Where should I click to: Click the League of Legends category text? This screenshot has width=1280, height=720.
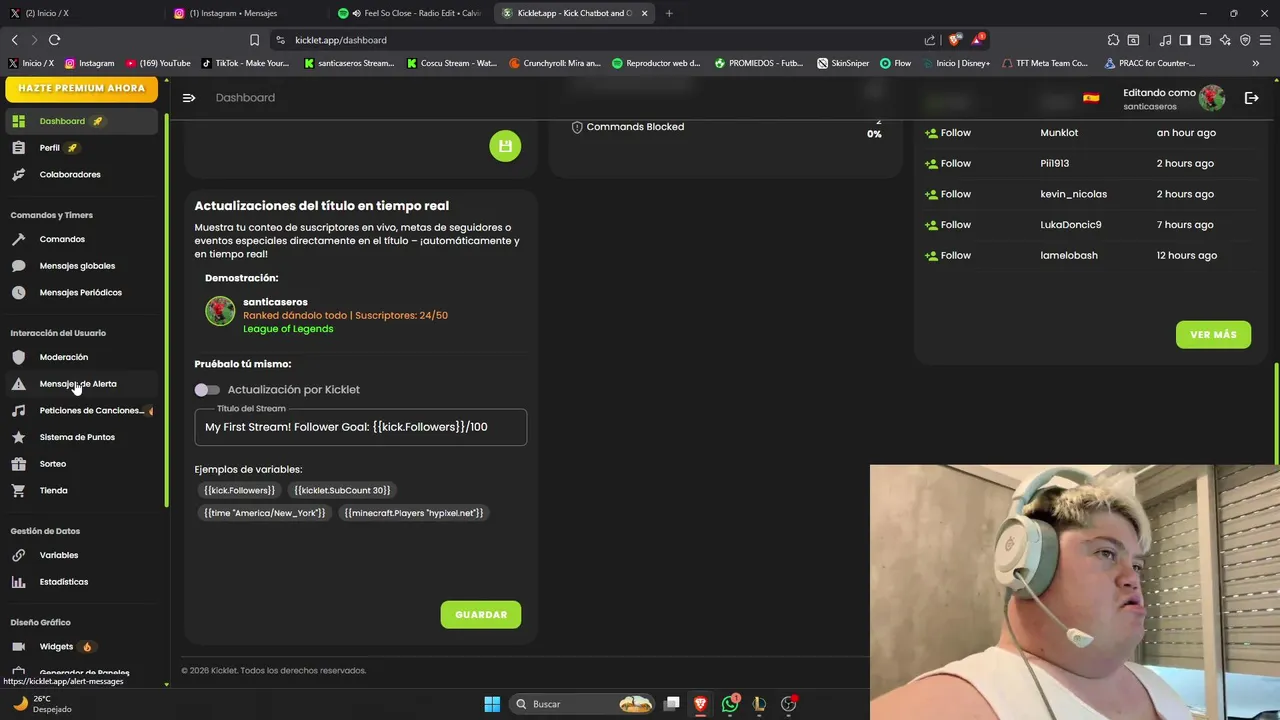click(x=288, y=329)
